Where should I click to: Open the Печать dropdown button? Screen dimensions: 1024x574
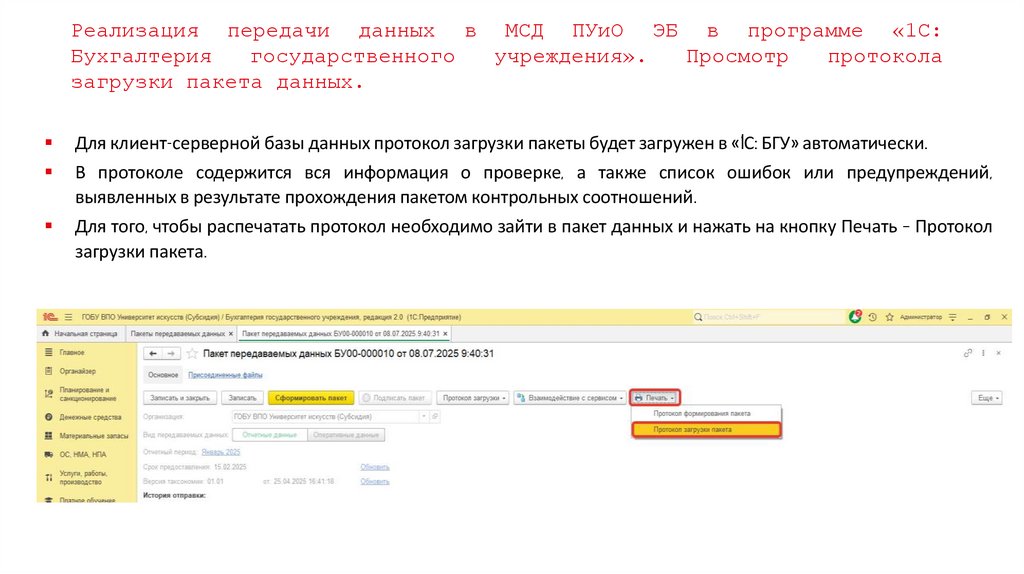[655, 398]
